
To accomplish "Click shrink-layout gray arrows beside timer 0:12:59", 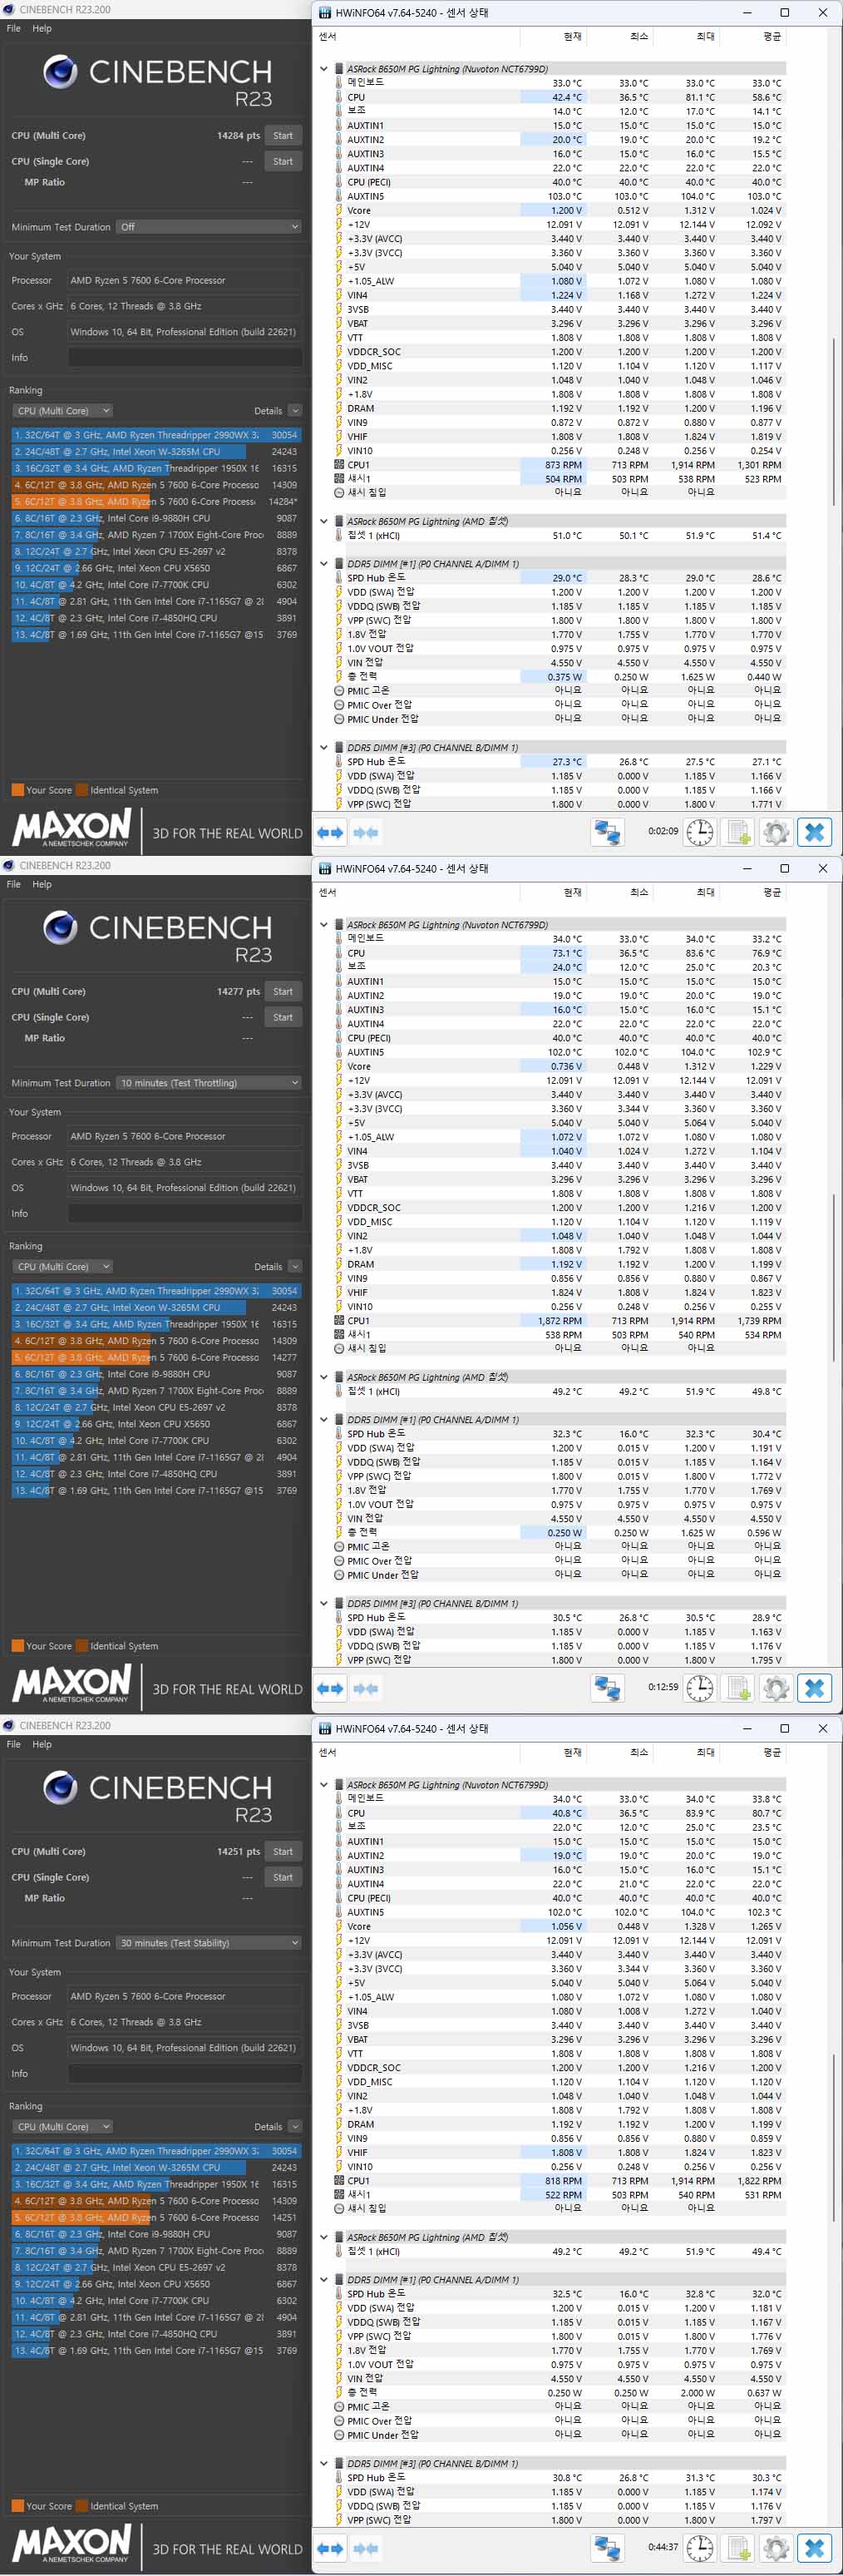I will [x=366, y=1688].
